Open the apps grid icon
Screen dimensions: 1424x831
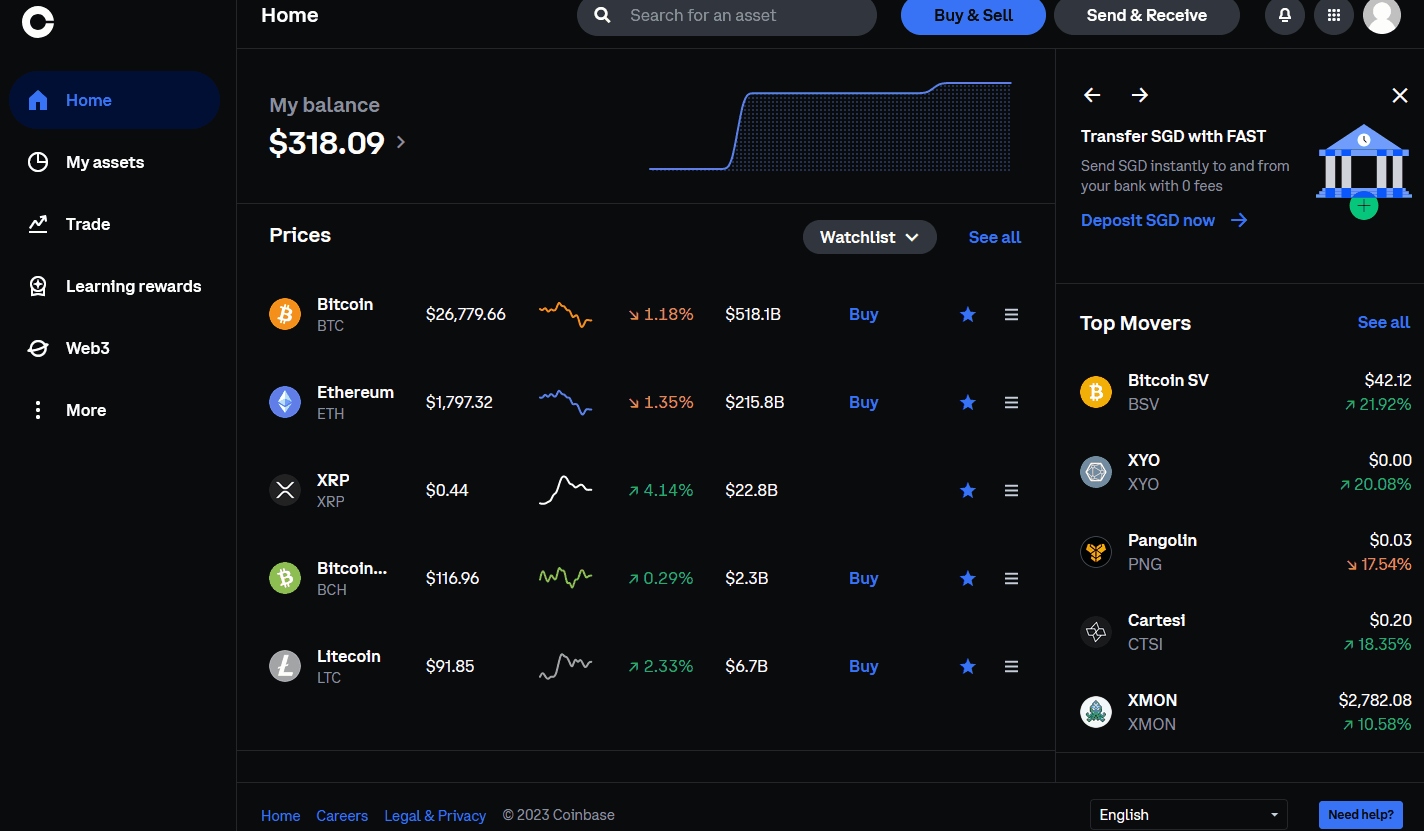[1334, 16]
